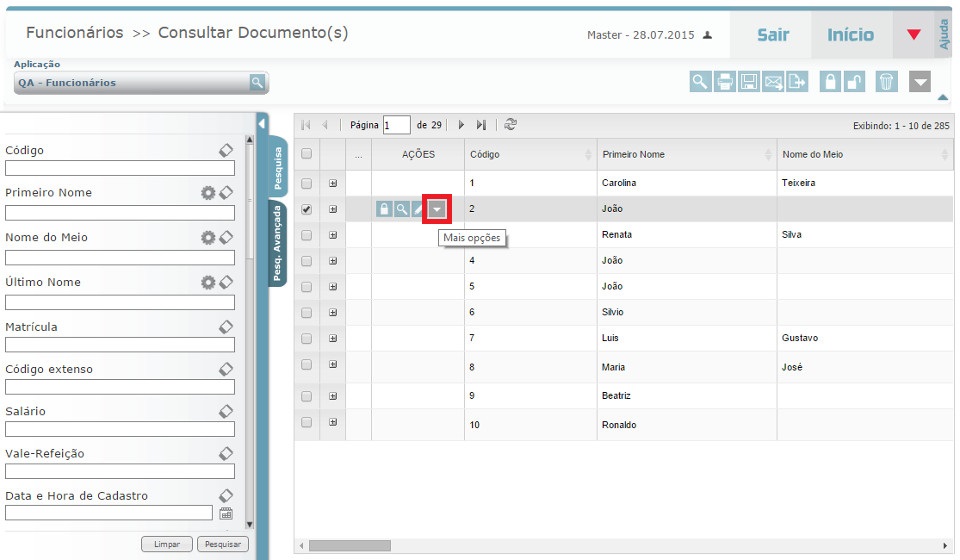The width and height of the screenshot is (960, 560).
Task: Uncheck the checkbox for row 2 João
Action: pyautogui.click(x=306, y=209)
